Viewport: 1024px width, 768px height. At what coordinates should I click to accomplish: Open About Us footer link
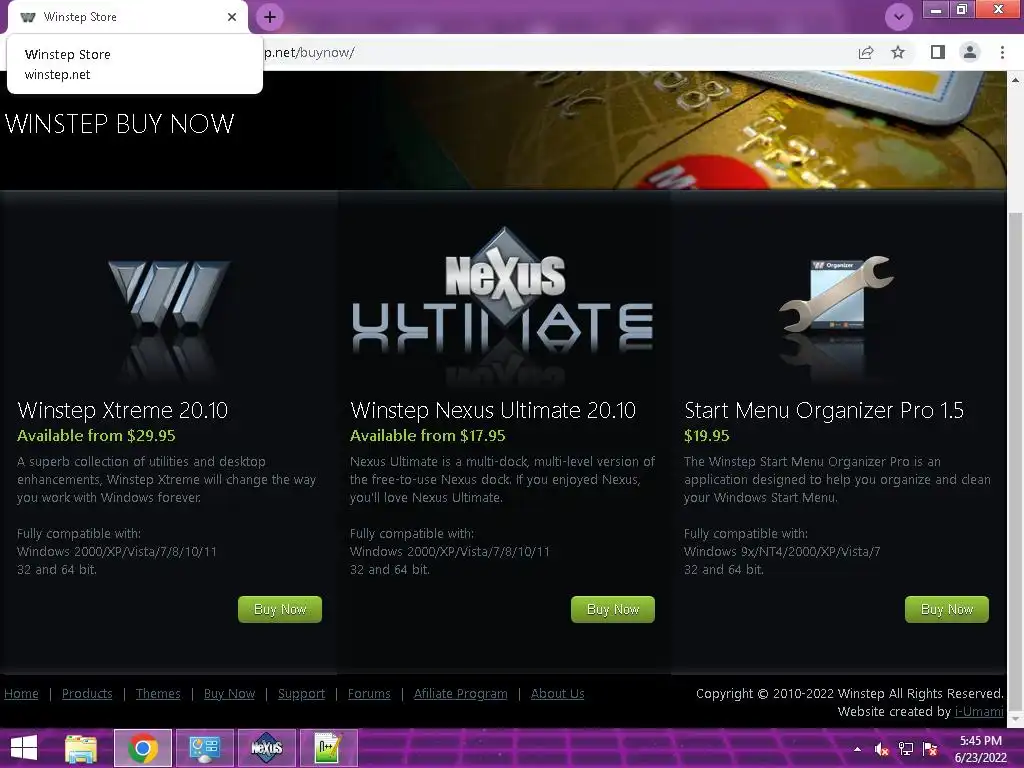point(557,694)
